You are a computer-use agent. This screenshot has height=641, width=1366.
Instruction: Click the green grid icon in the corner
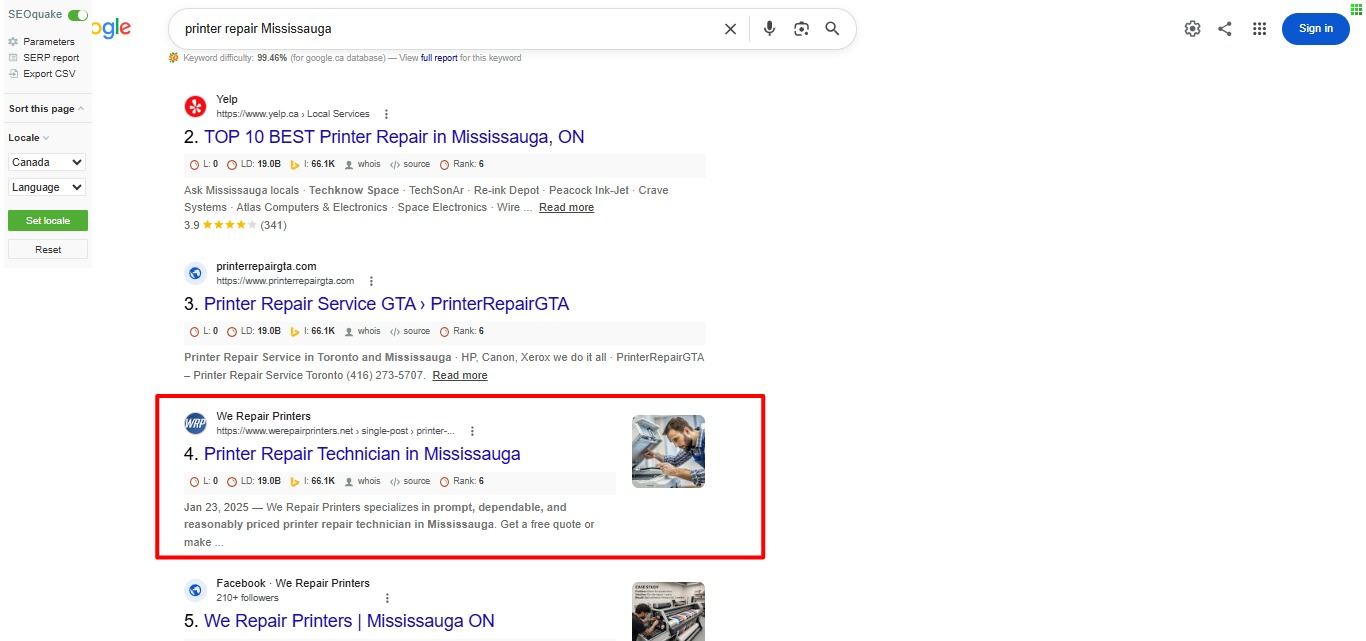coord(1355,9)
